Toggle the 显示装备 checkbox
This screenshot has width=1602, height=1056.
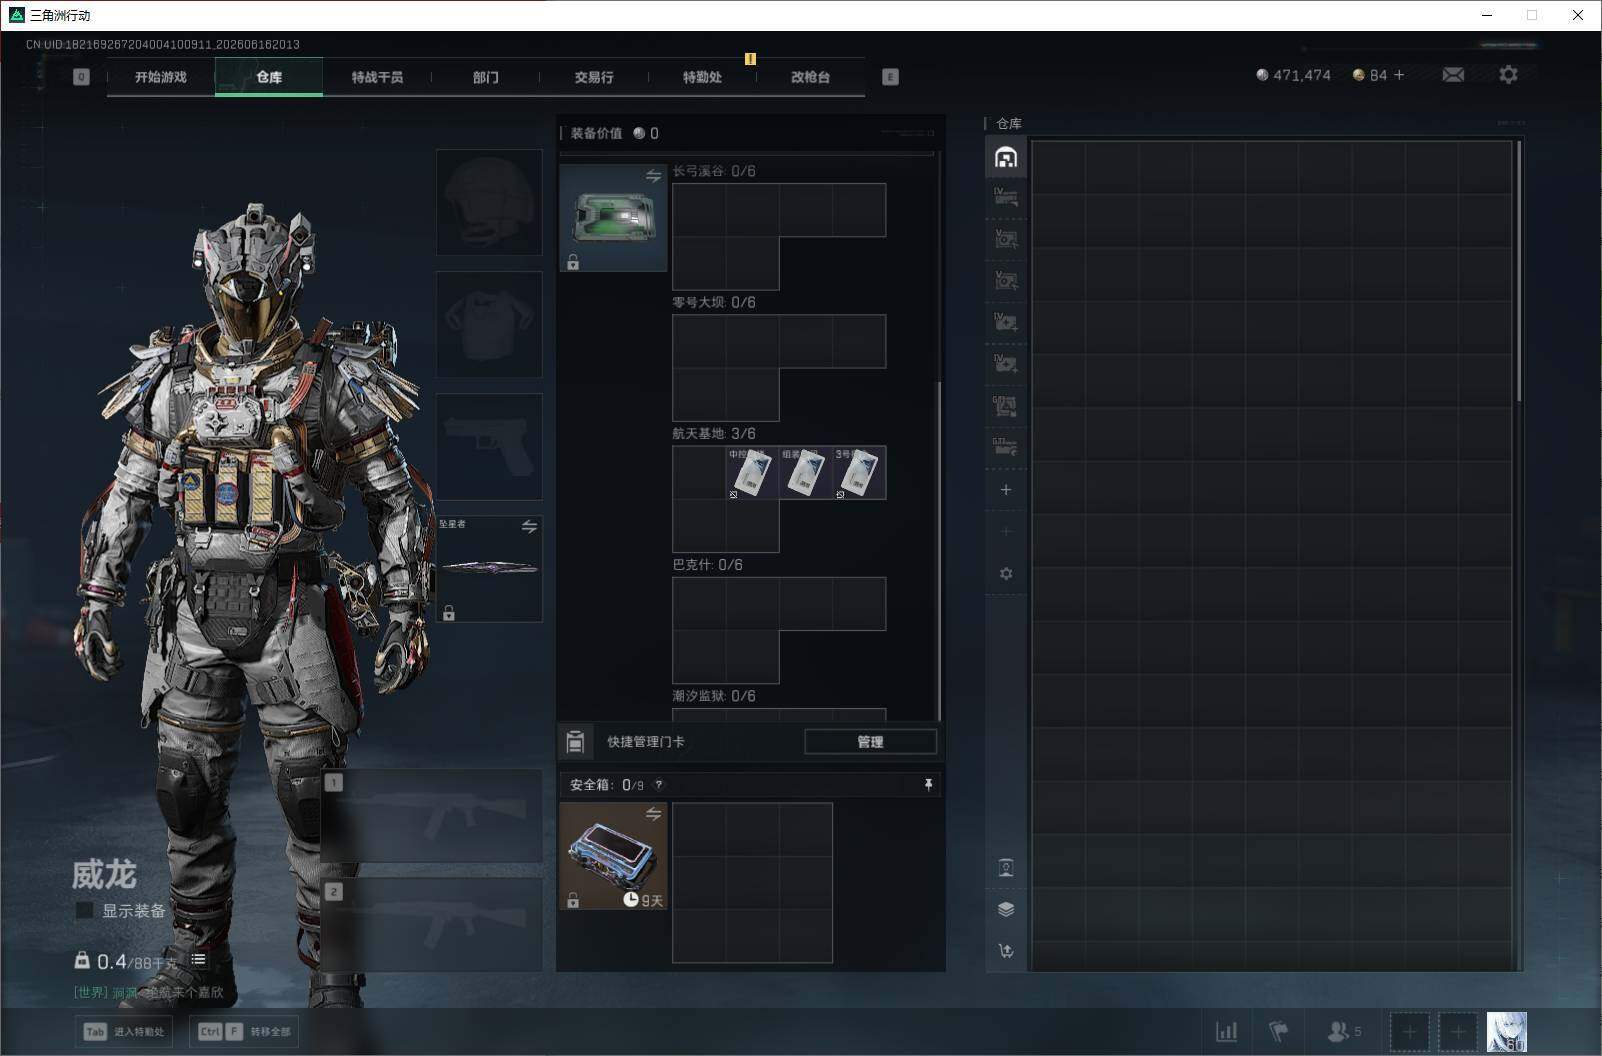click(85, 910)
